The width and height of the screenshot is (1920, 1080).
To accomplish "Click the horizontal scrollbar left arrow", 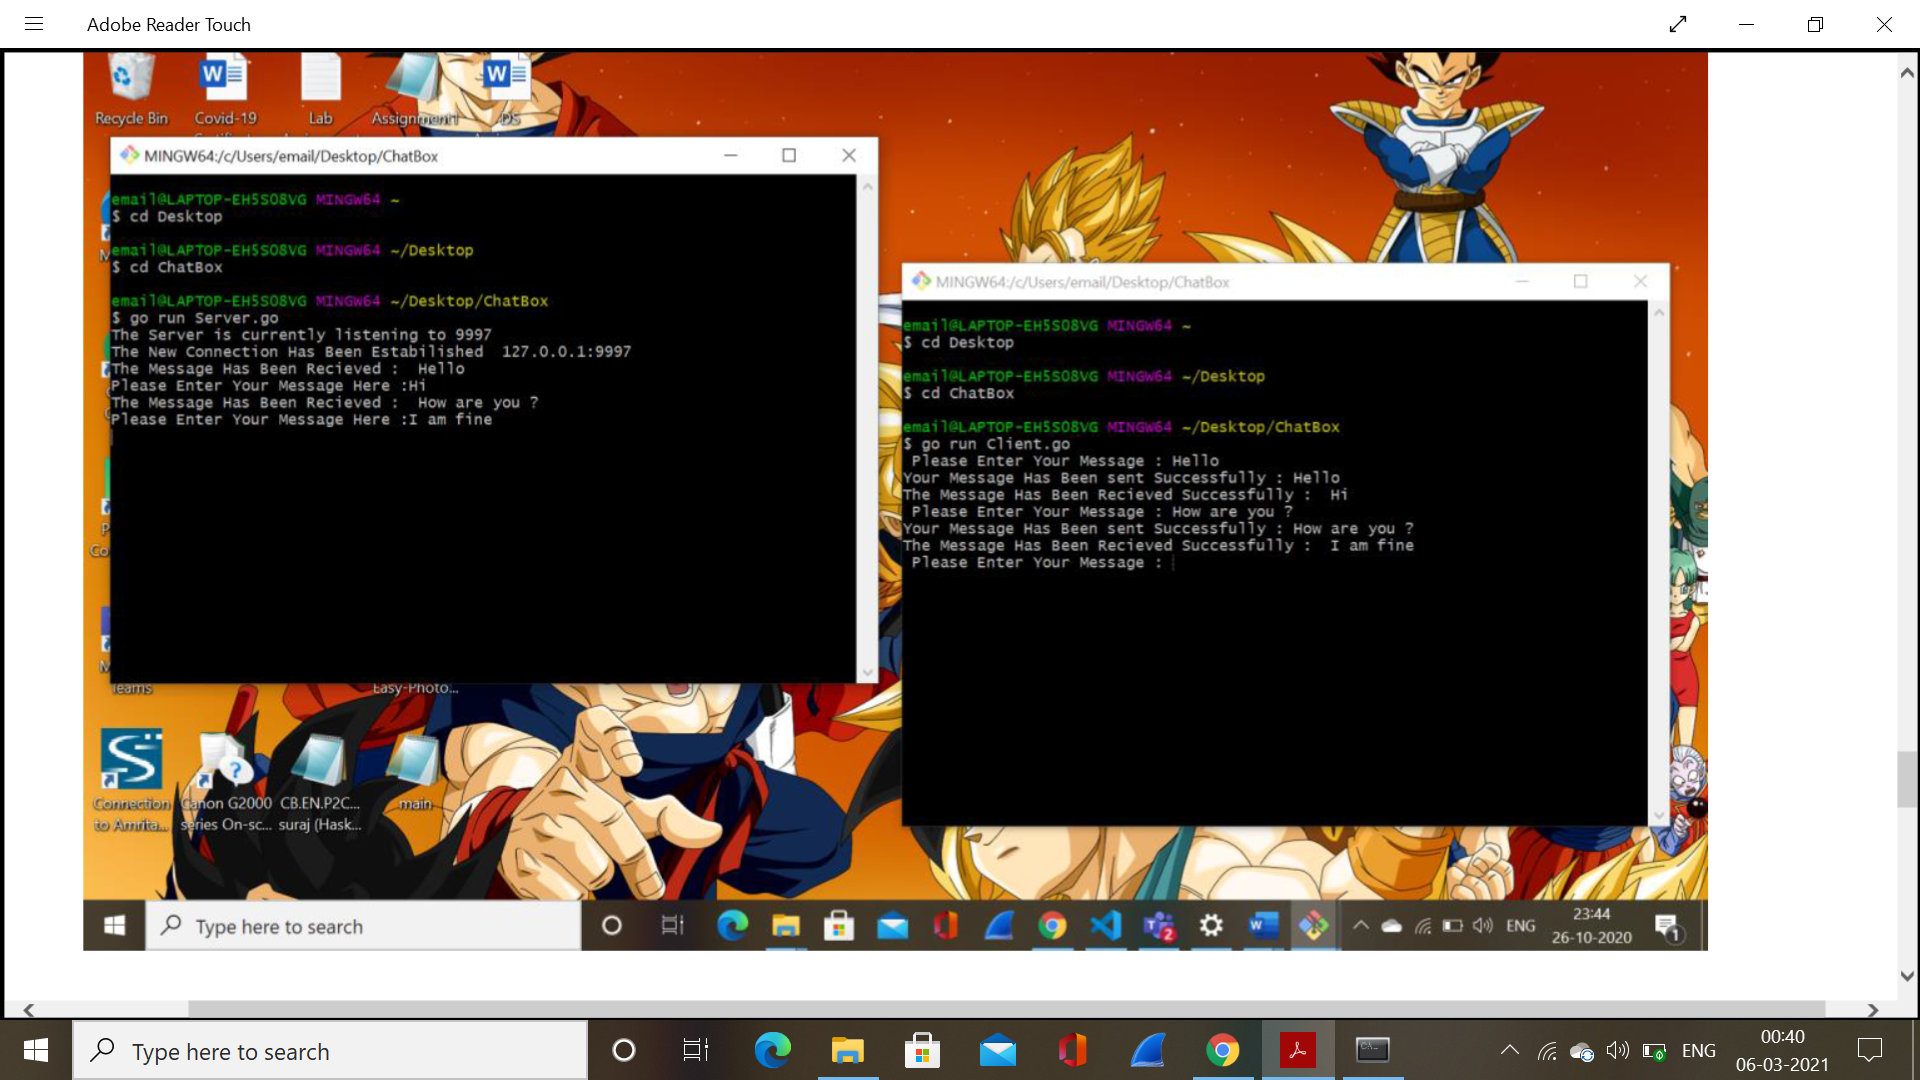I will (x=29, y=1010).
